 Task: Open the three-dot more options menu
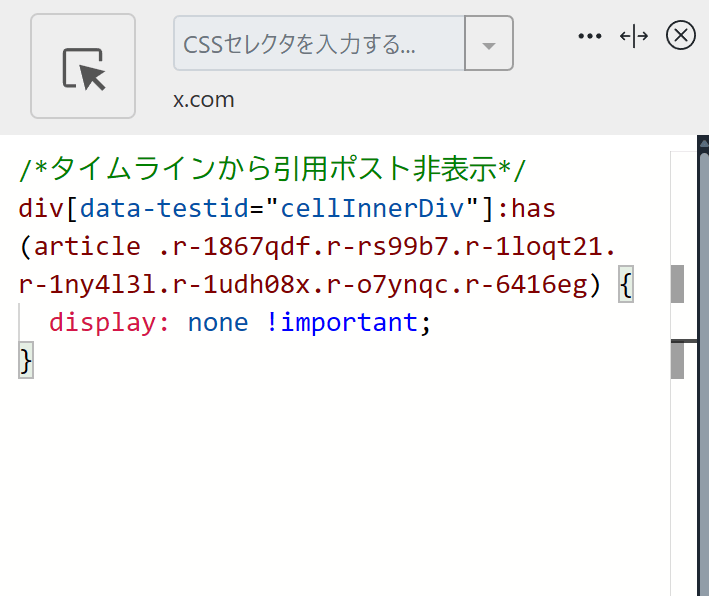[590, 36]
